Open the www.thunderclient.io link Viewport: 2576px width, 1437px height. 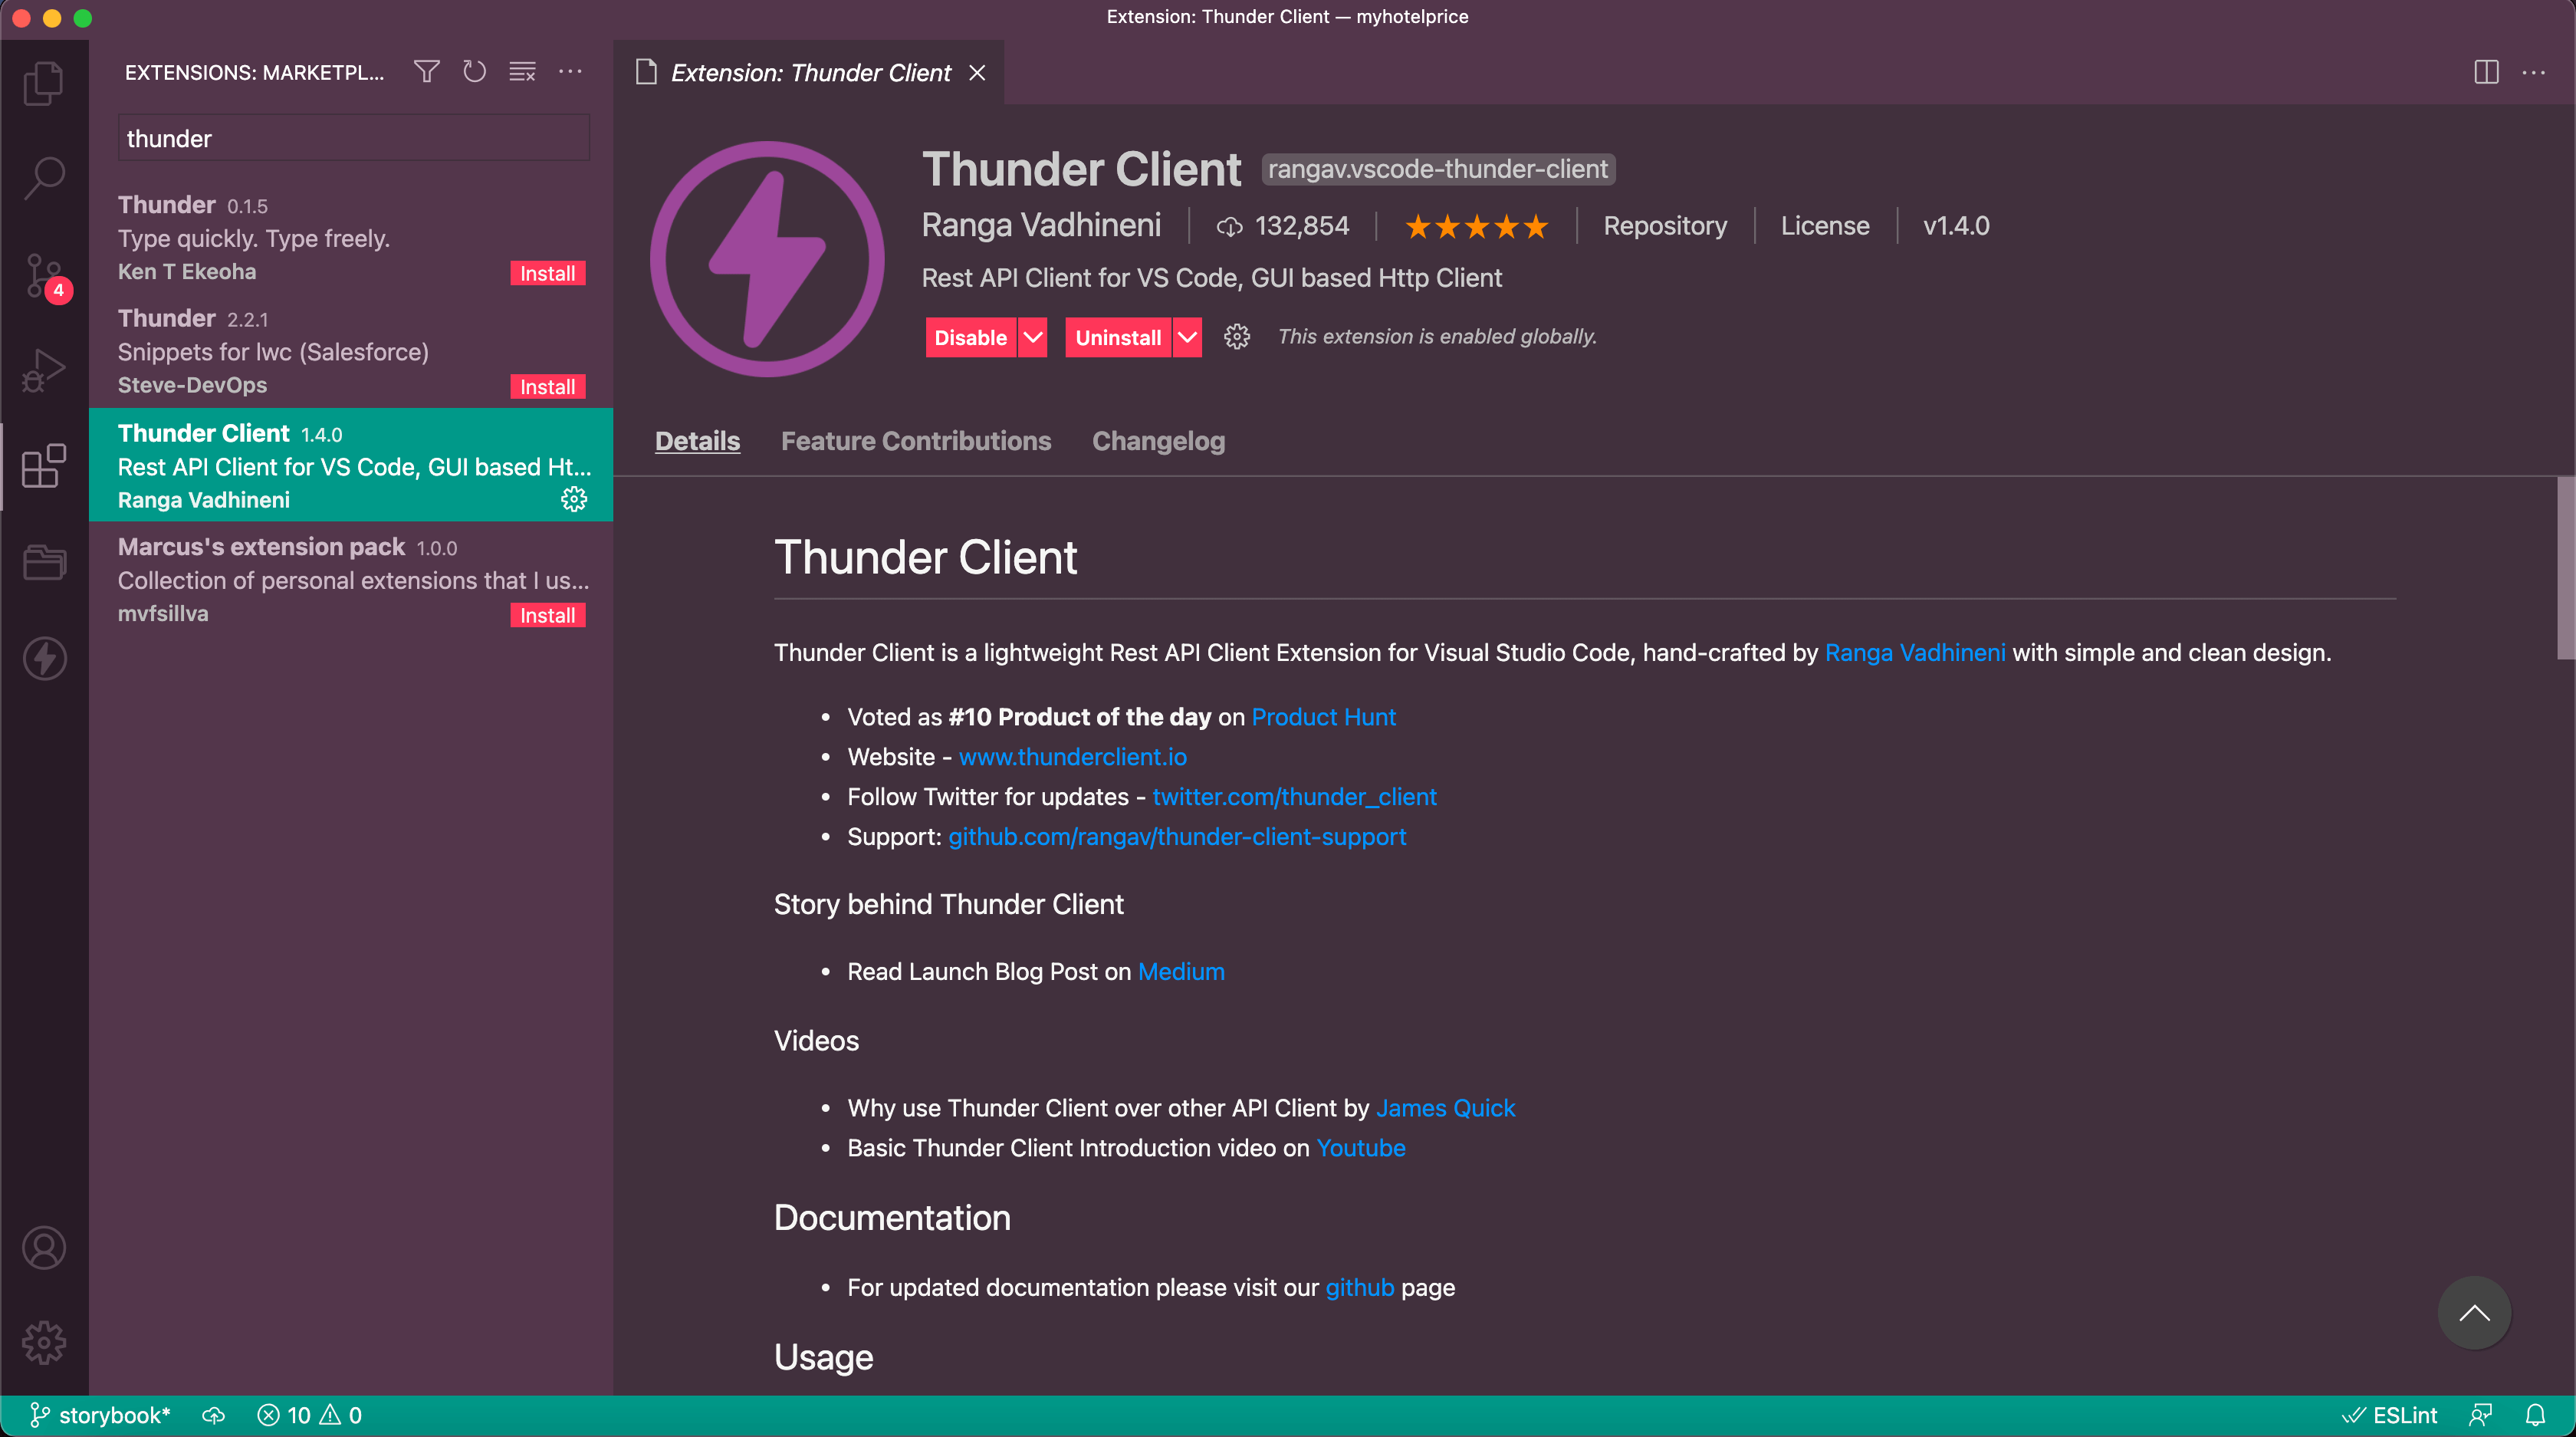tap(1072, 757)
